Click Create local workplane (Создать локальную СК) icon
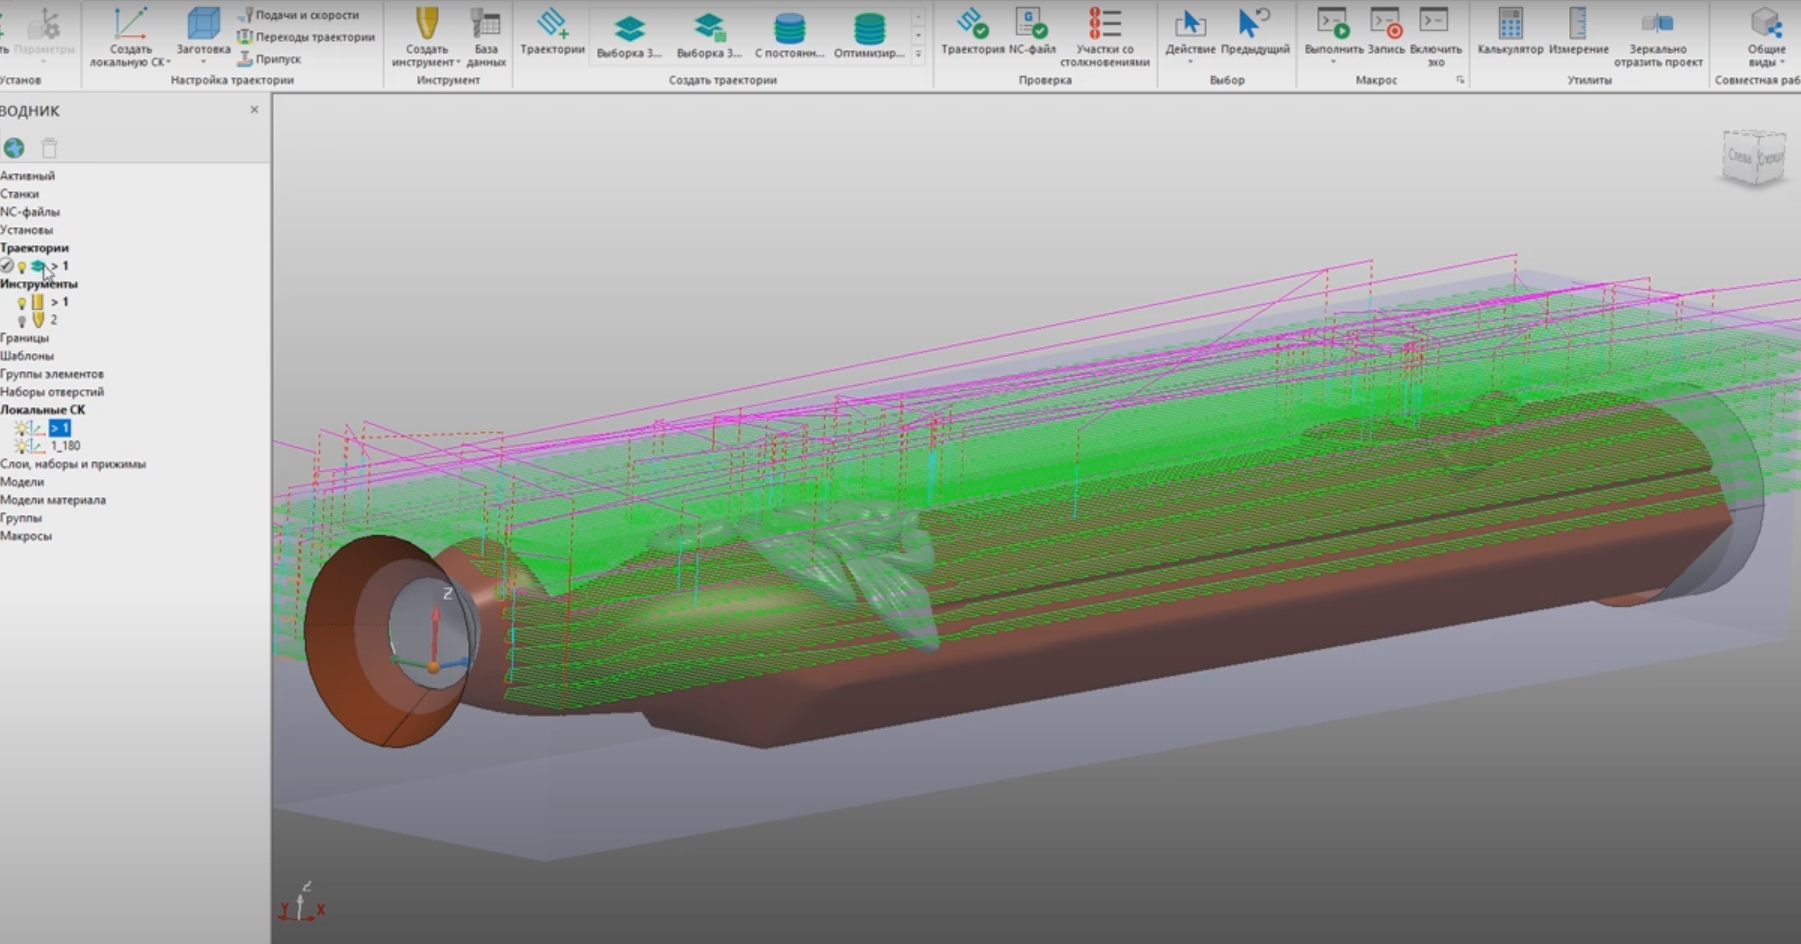This screenshot has height=944, width=1801. [130, 23]
